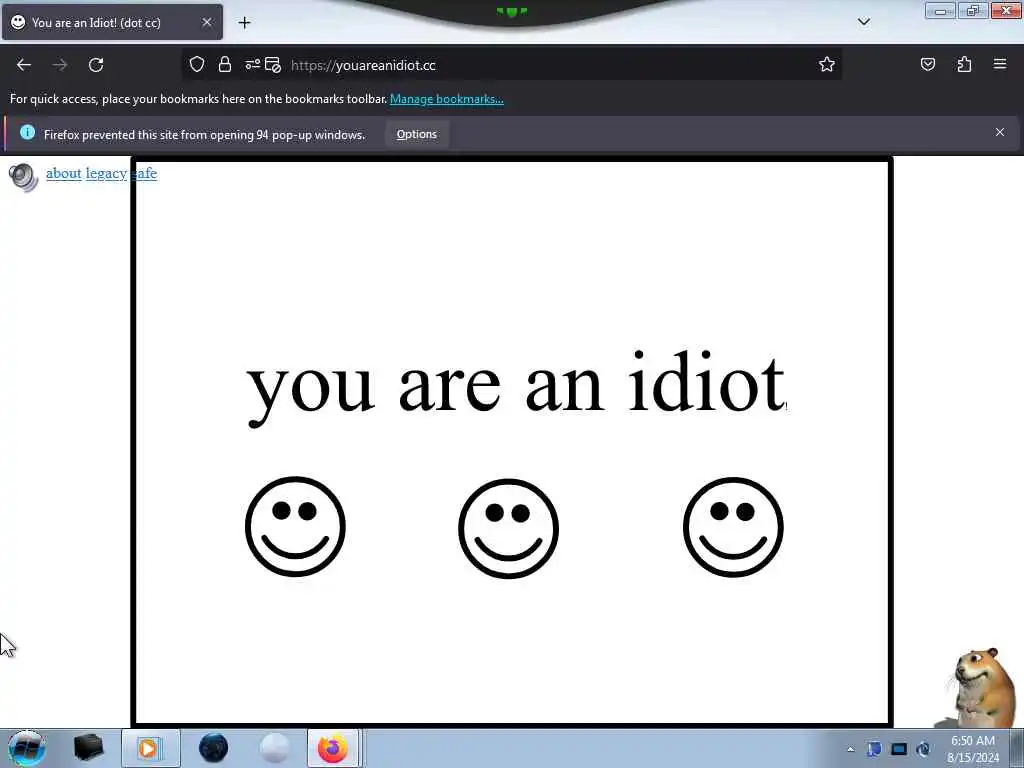Click the right smiley face
This screenshot has height=768, width=1024.
pyautogui.click(x=733, y=527)
